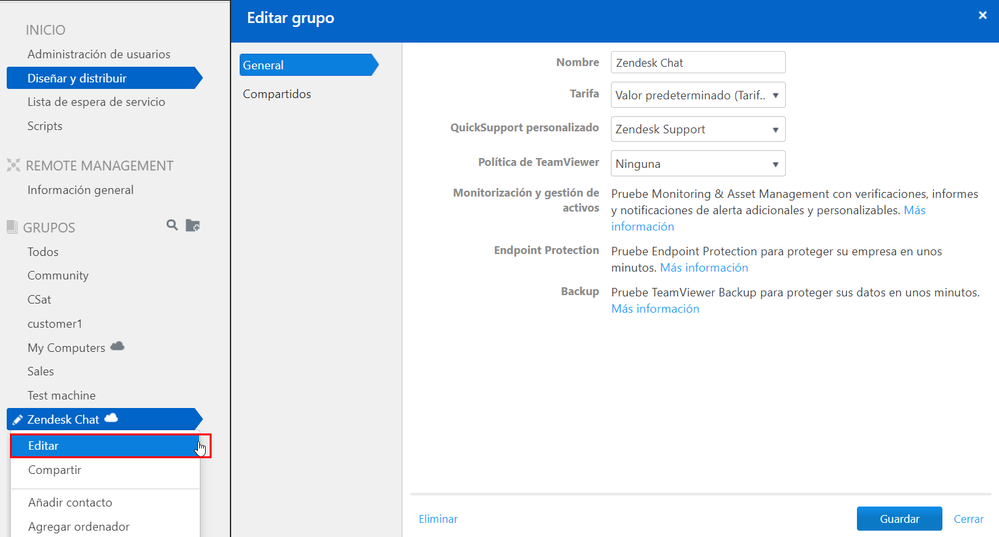Select the customer1 group

click(x=55, y=324)
